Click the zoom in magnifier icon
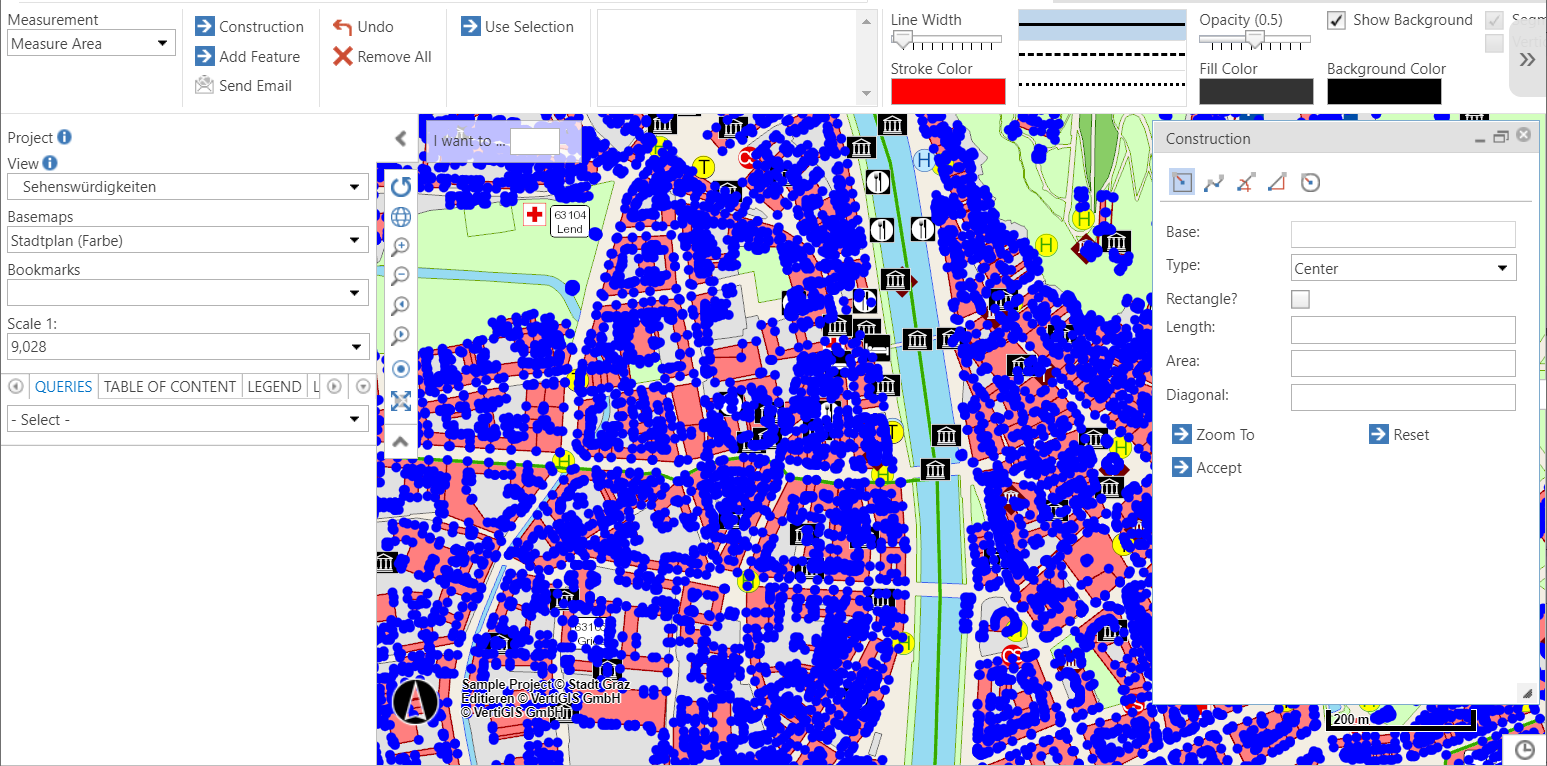The height and width of the screenshot is (766, 1547). coord(401,247)
